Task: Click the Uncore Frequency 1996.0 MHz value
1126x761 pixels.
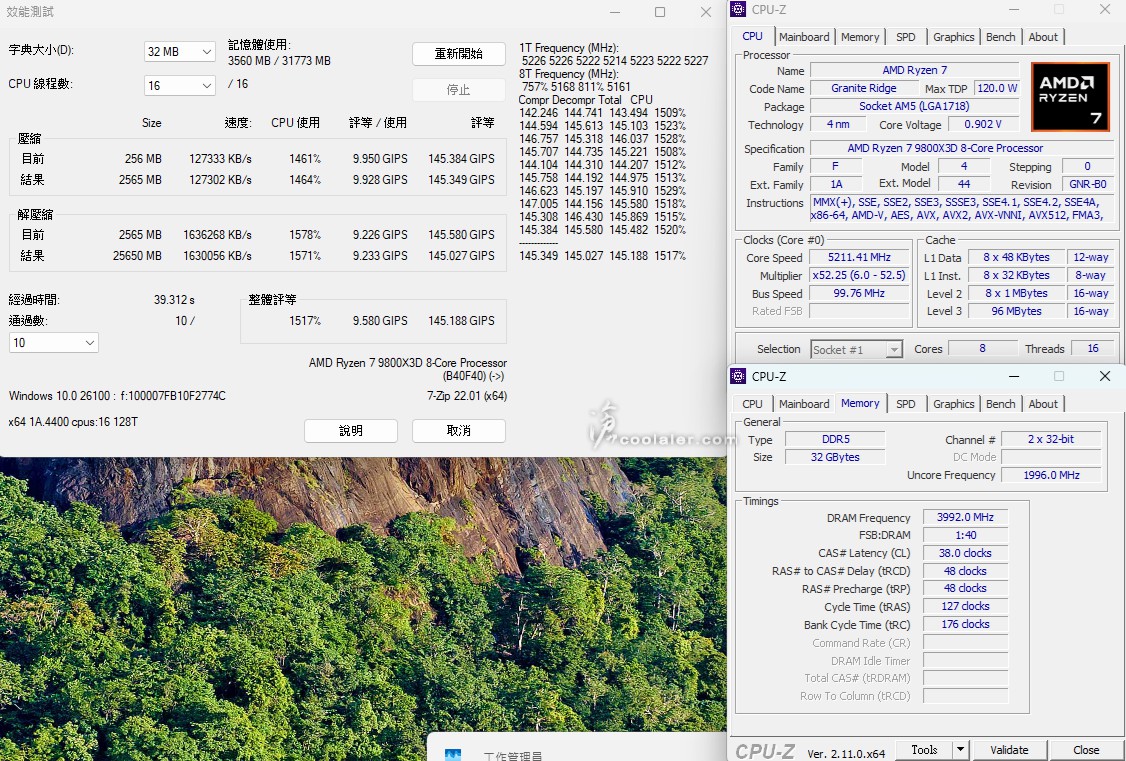Action: coord(1051,475)
